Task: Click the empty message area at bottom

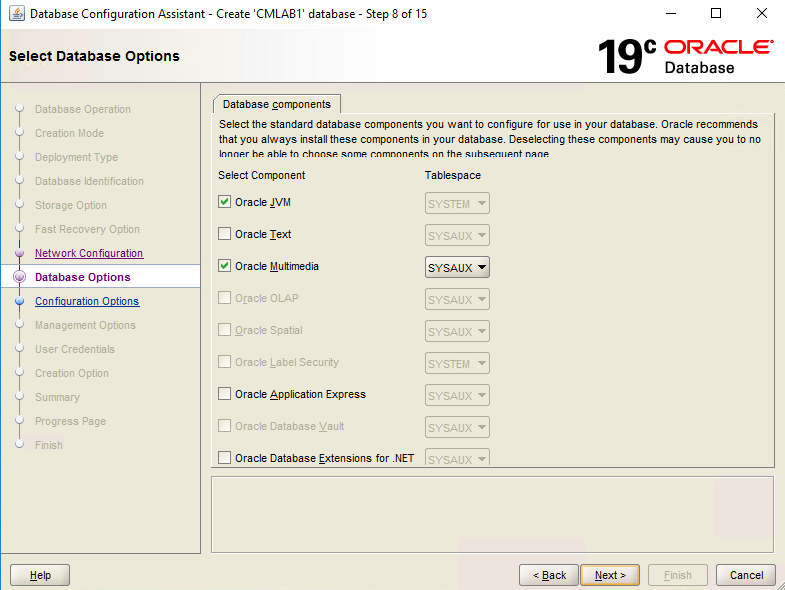Action: click(x=493, y=514)
